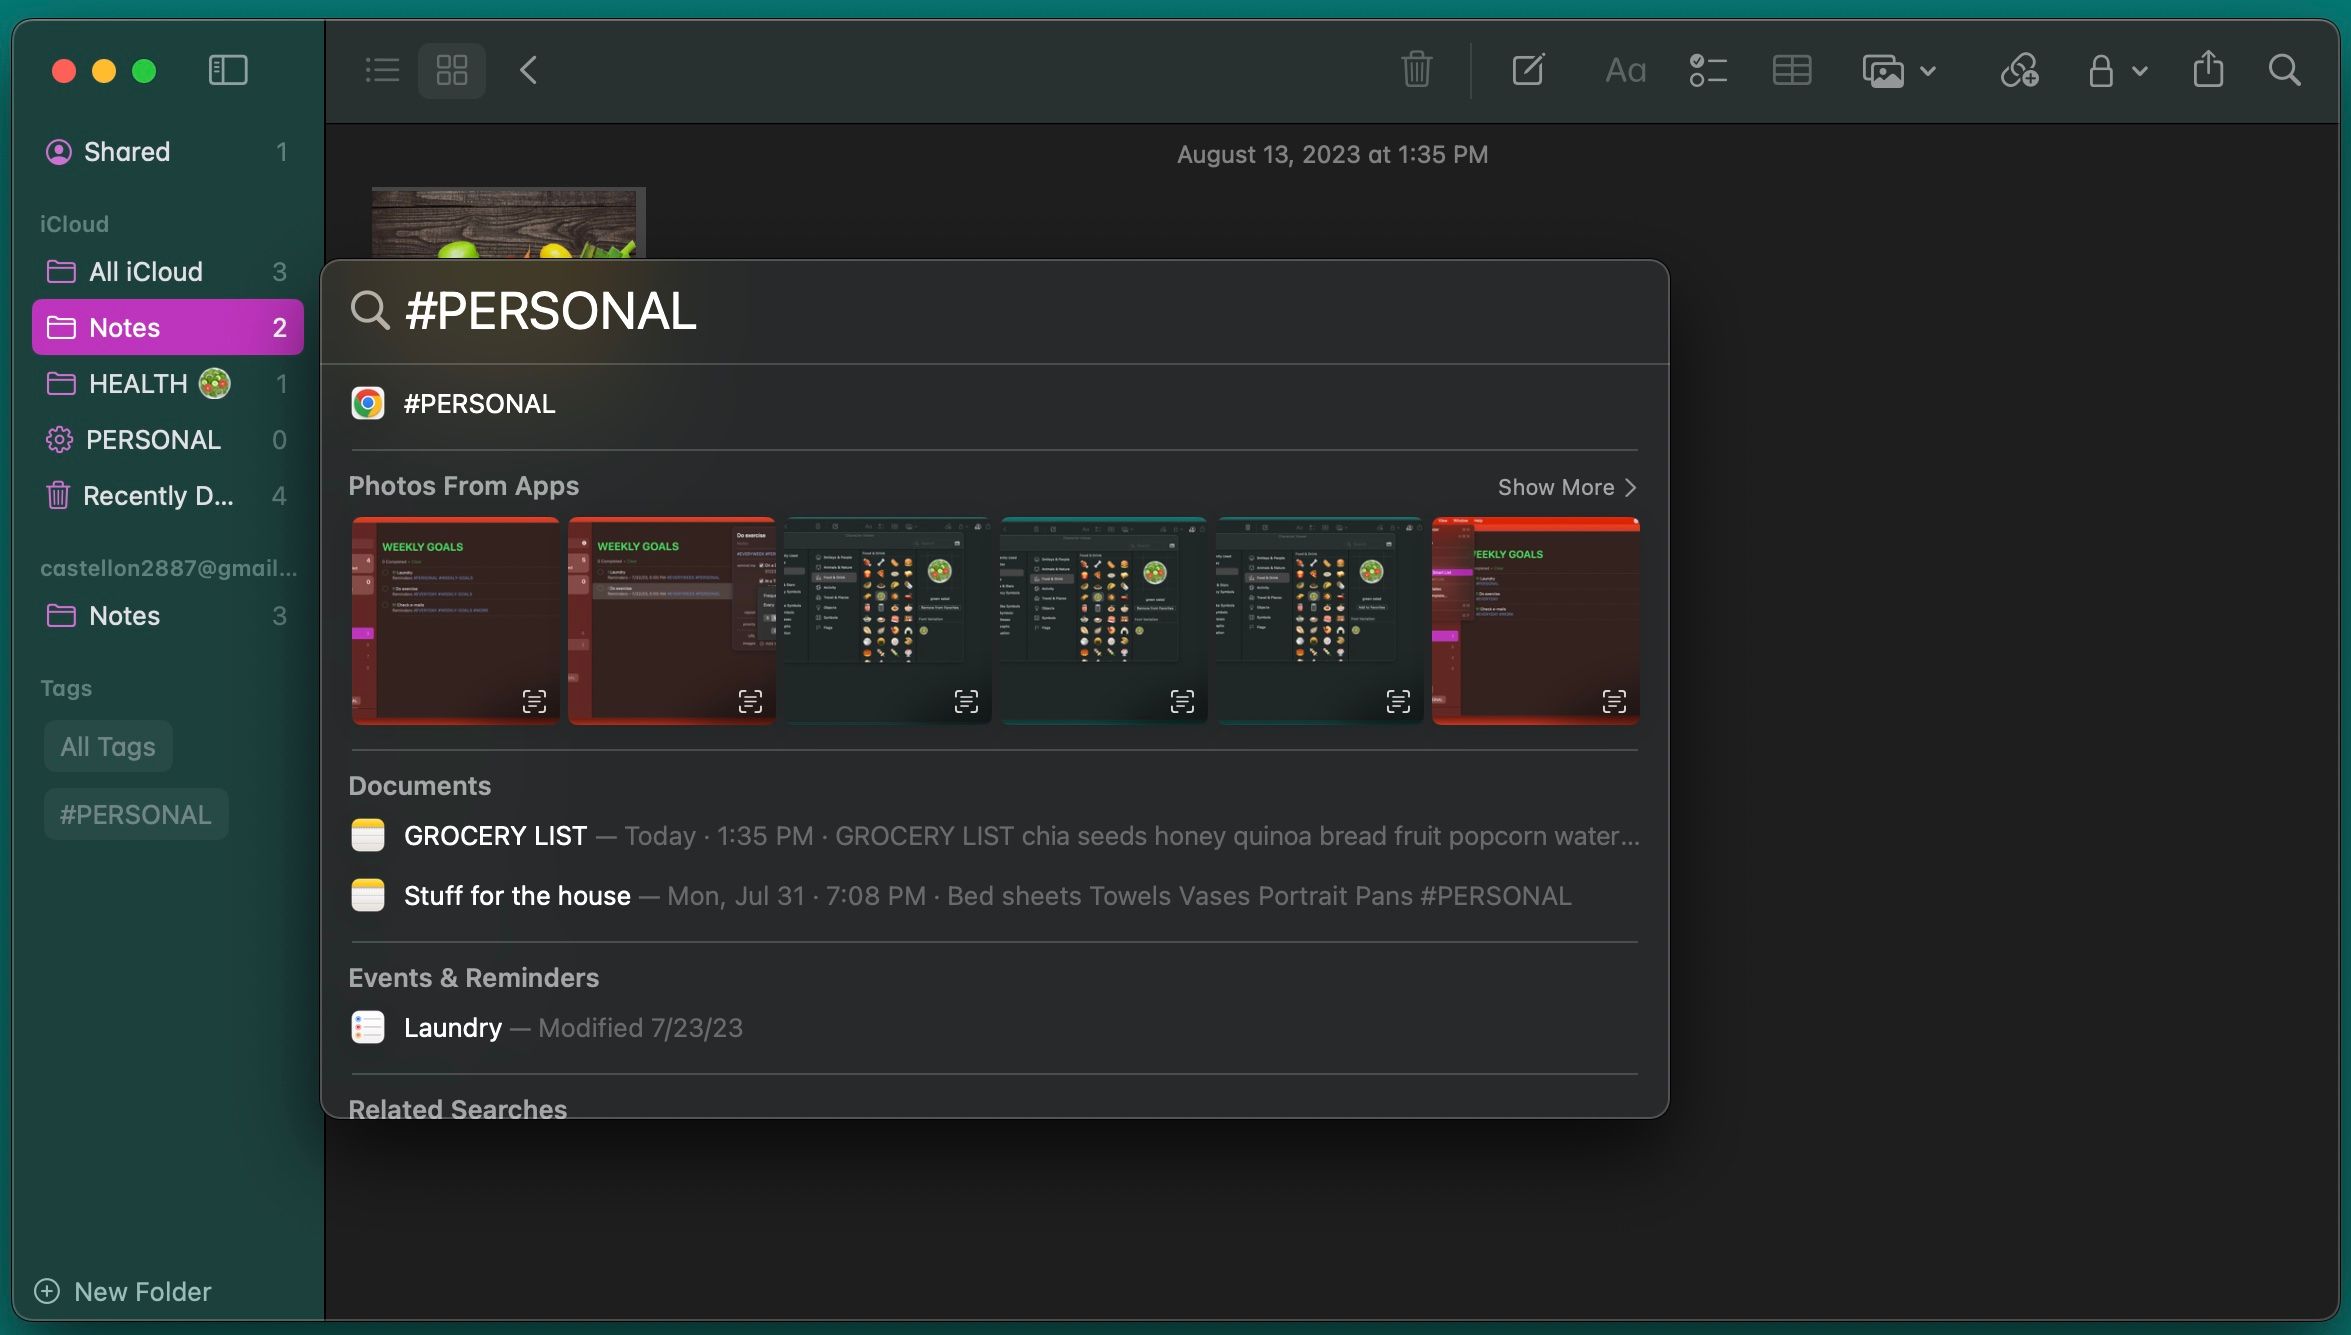
Task: Show More photos from apps
Action: point(1565,487)
